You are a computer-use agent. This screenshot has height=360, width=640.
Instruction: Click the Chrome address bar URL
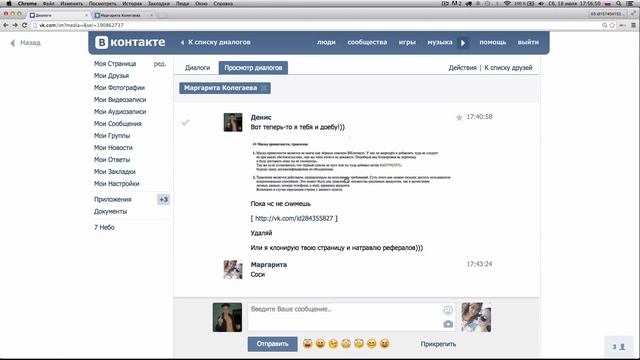click(x=81, y=25)
